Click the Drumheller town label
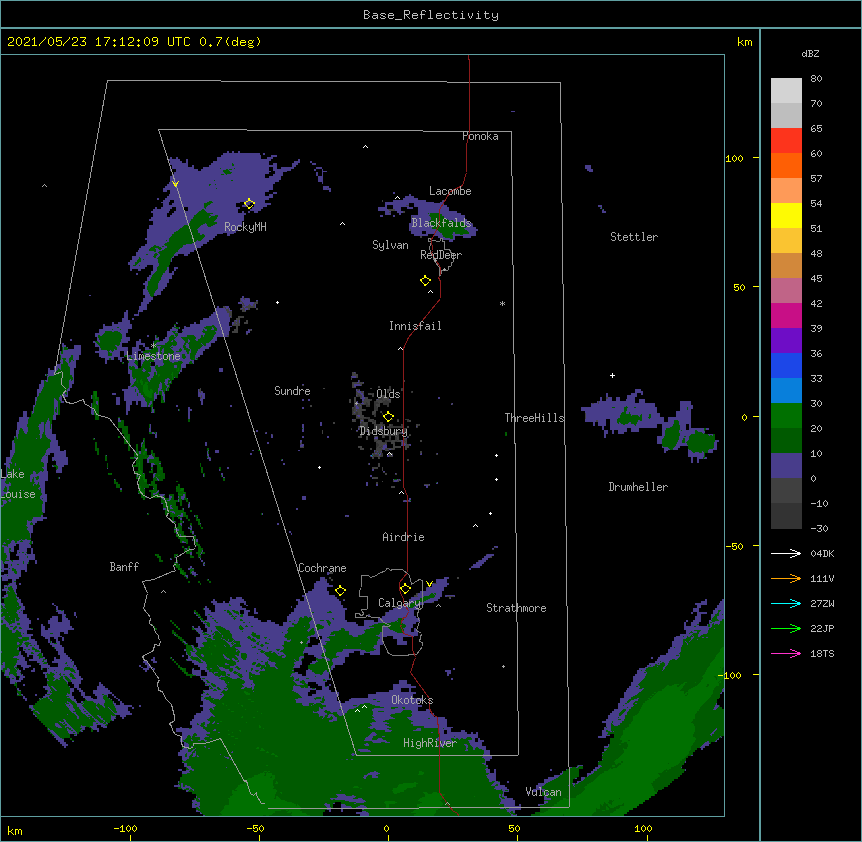Screen dimensions: 862x842 point(638,487)
